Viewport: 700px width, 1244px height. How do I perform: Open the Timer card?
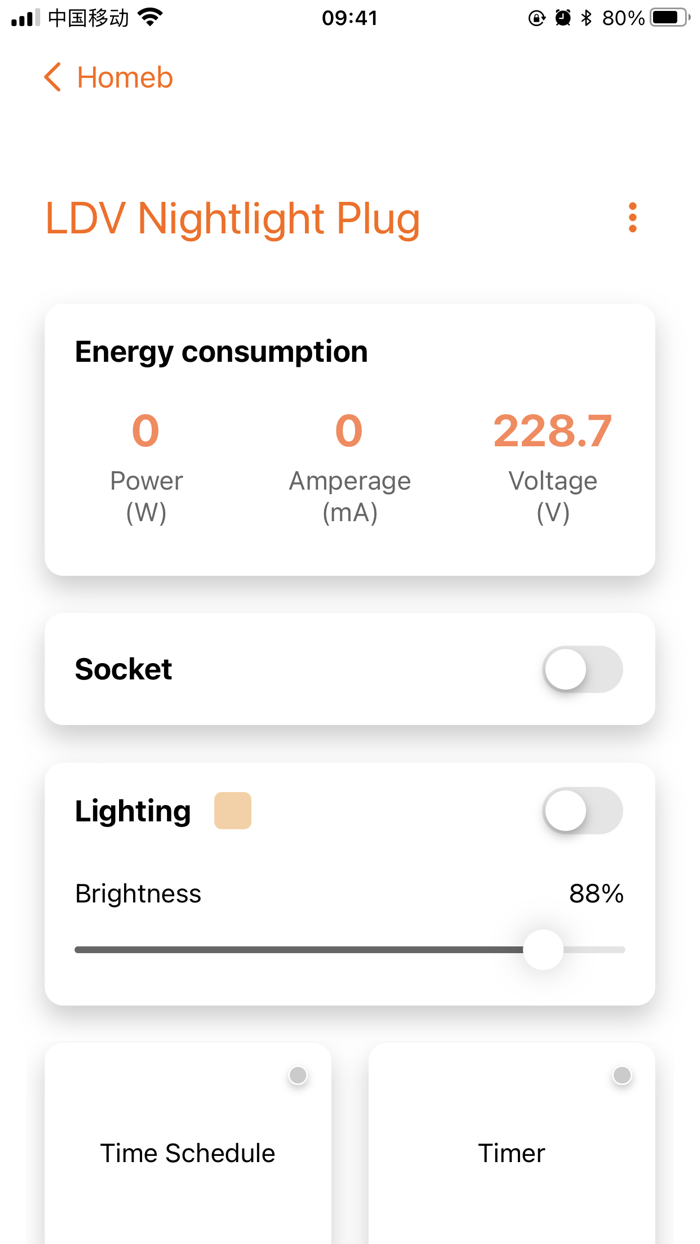[511, 1153]
